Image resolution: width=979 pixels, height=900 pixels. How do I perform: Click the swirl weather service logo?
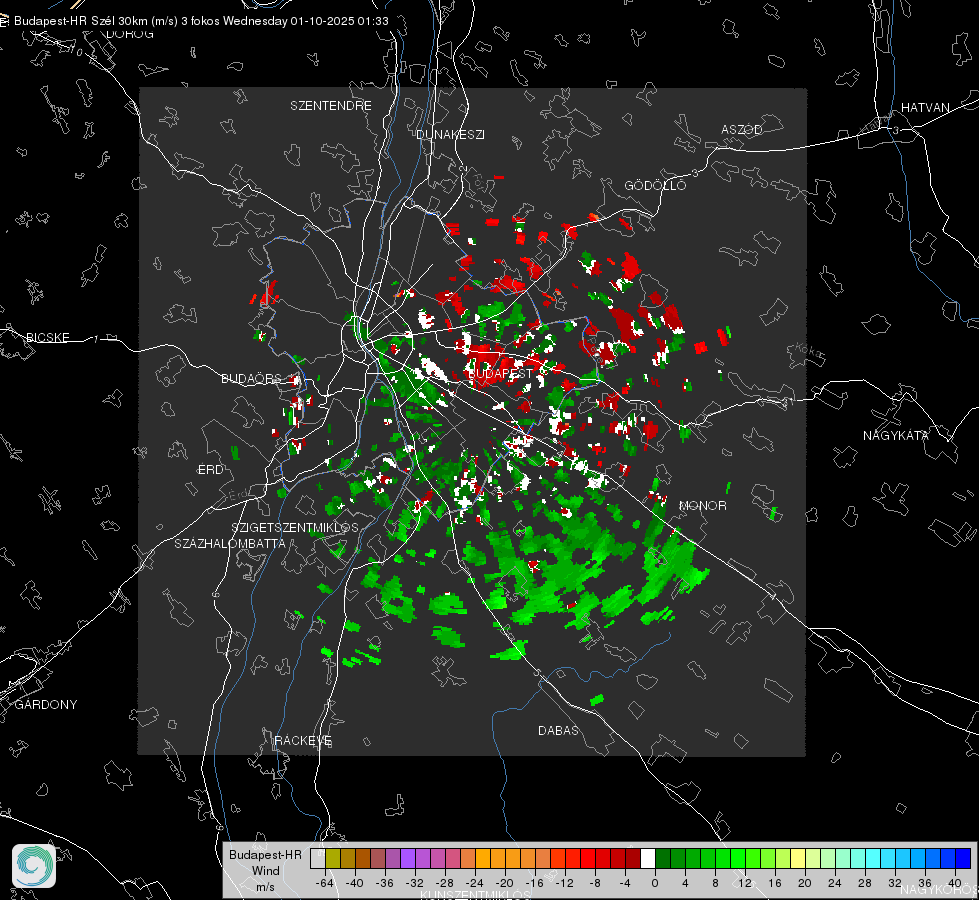point(34,866)
